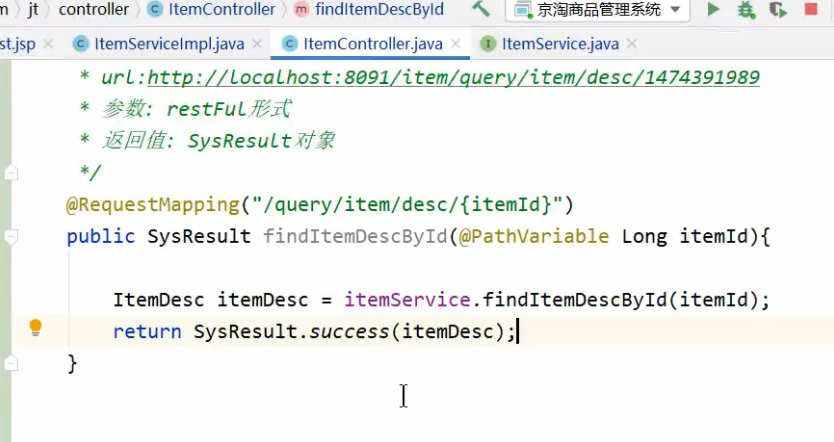Viewport: 834px width, 442px height.
Task: Click the ItemController.java tab class icon
Action: click(289, 44)
